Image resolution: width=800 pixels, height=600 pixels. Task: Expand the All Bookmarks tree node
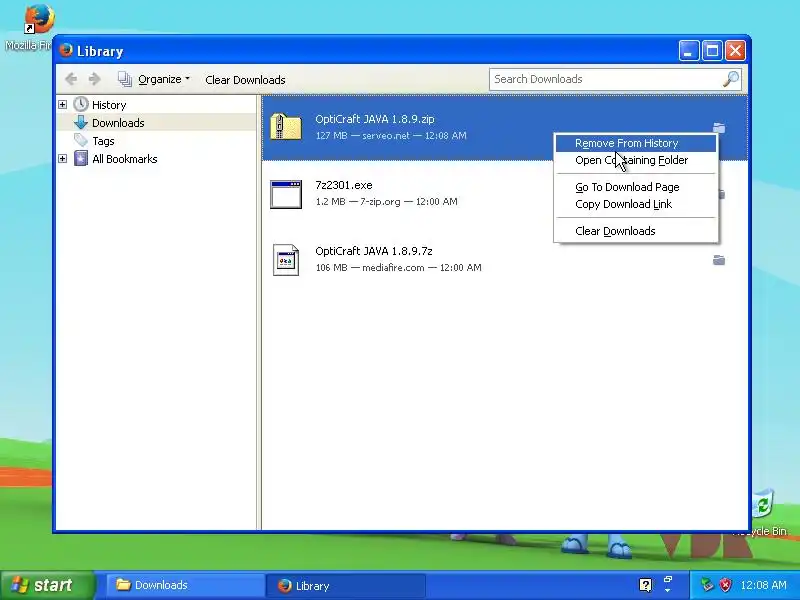coord(62,159)
